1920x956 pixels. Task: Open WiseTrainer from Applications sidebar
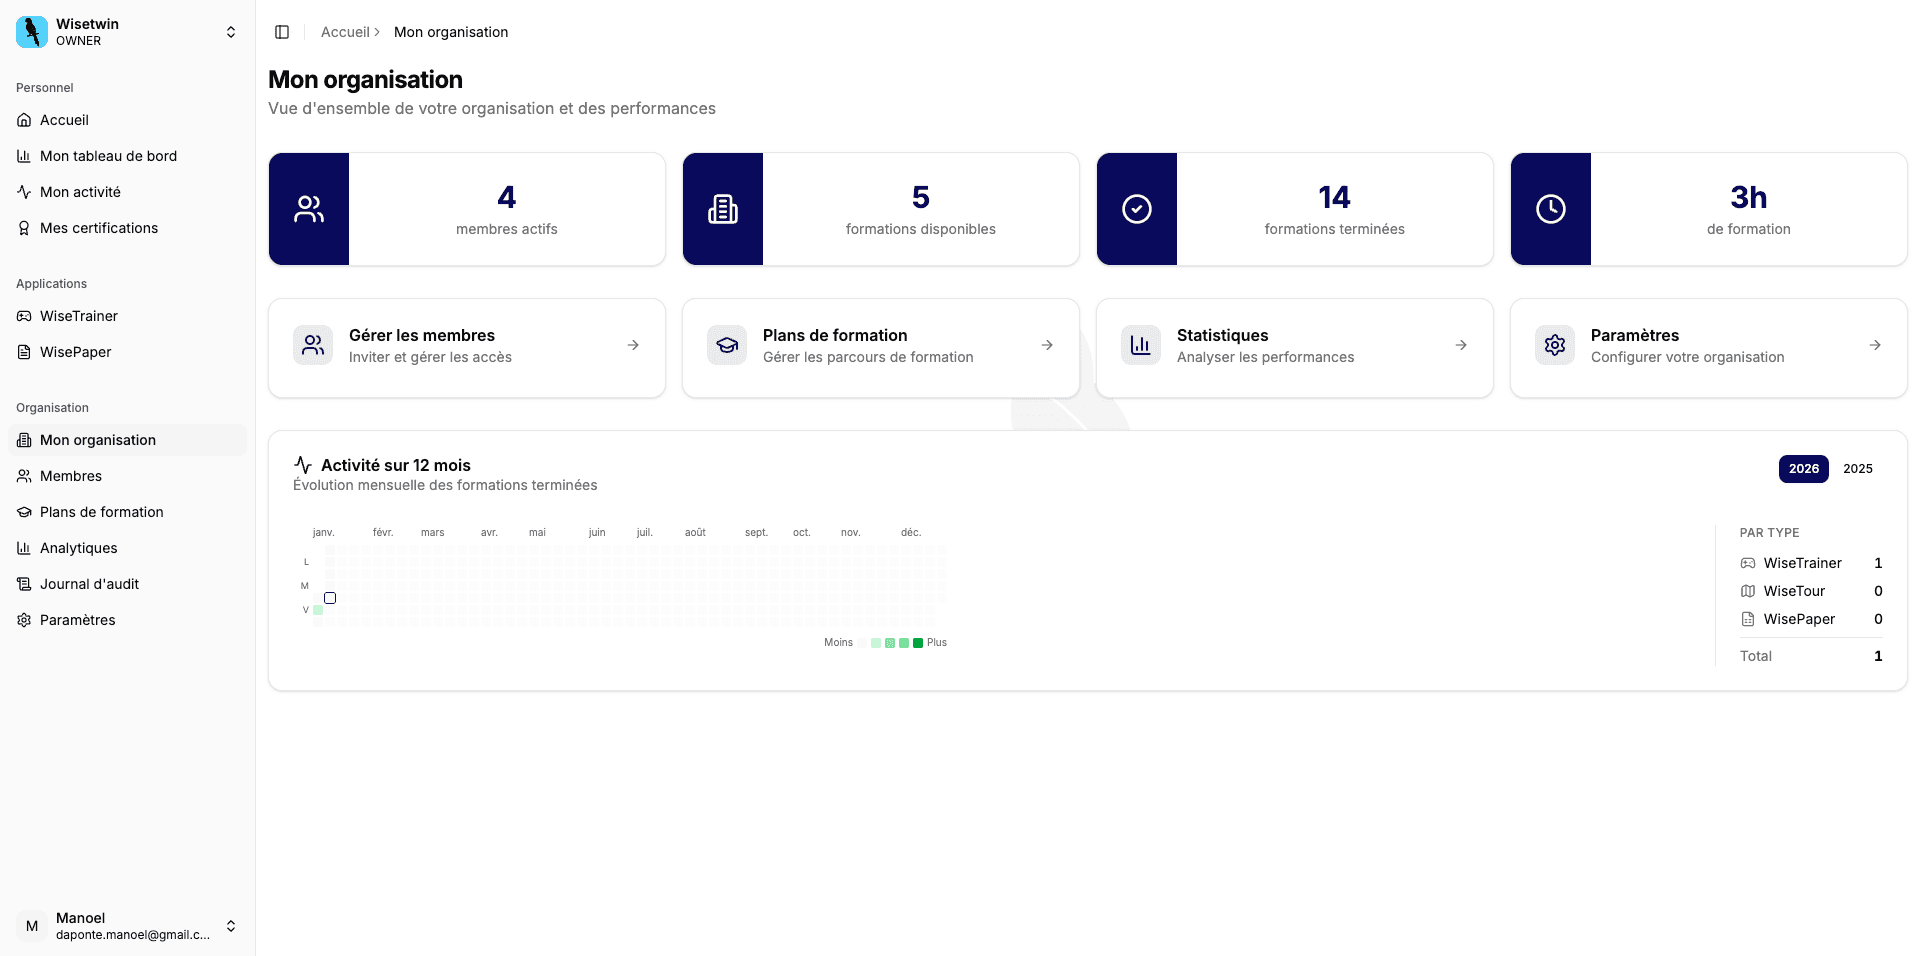coord(79,315)
